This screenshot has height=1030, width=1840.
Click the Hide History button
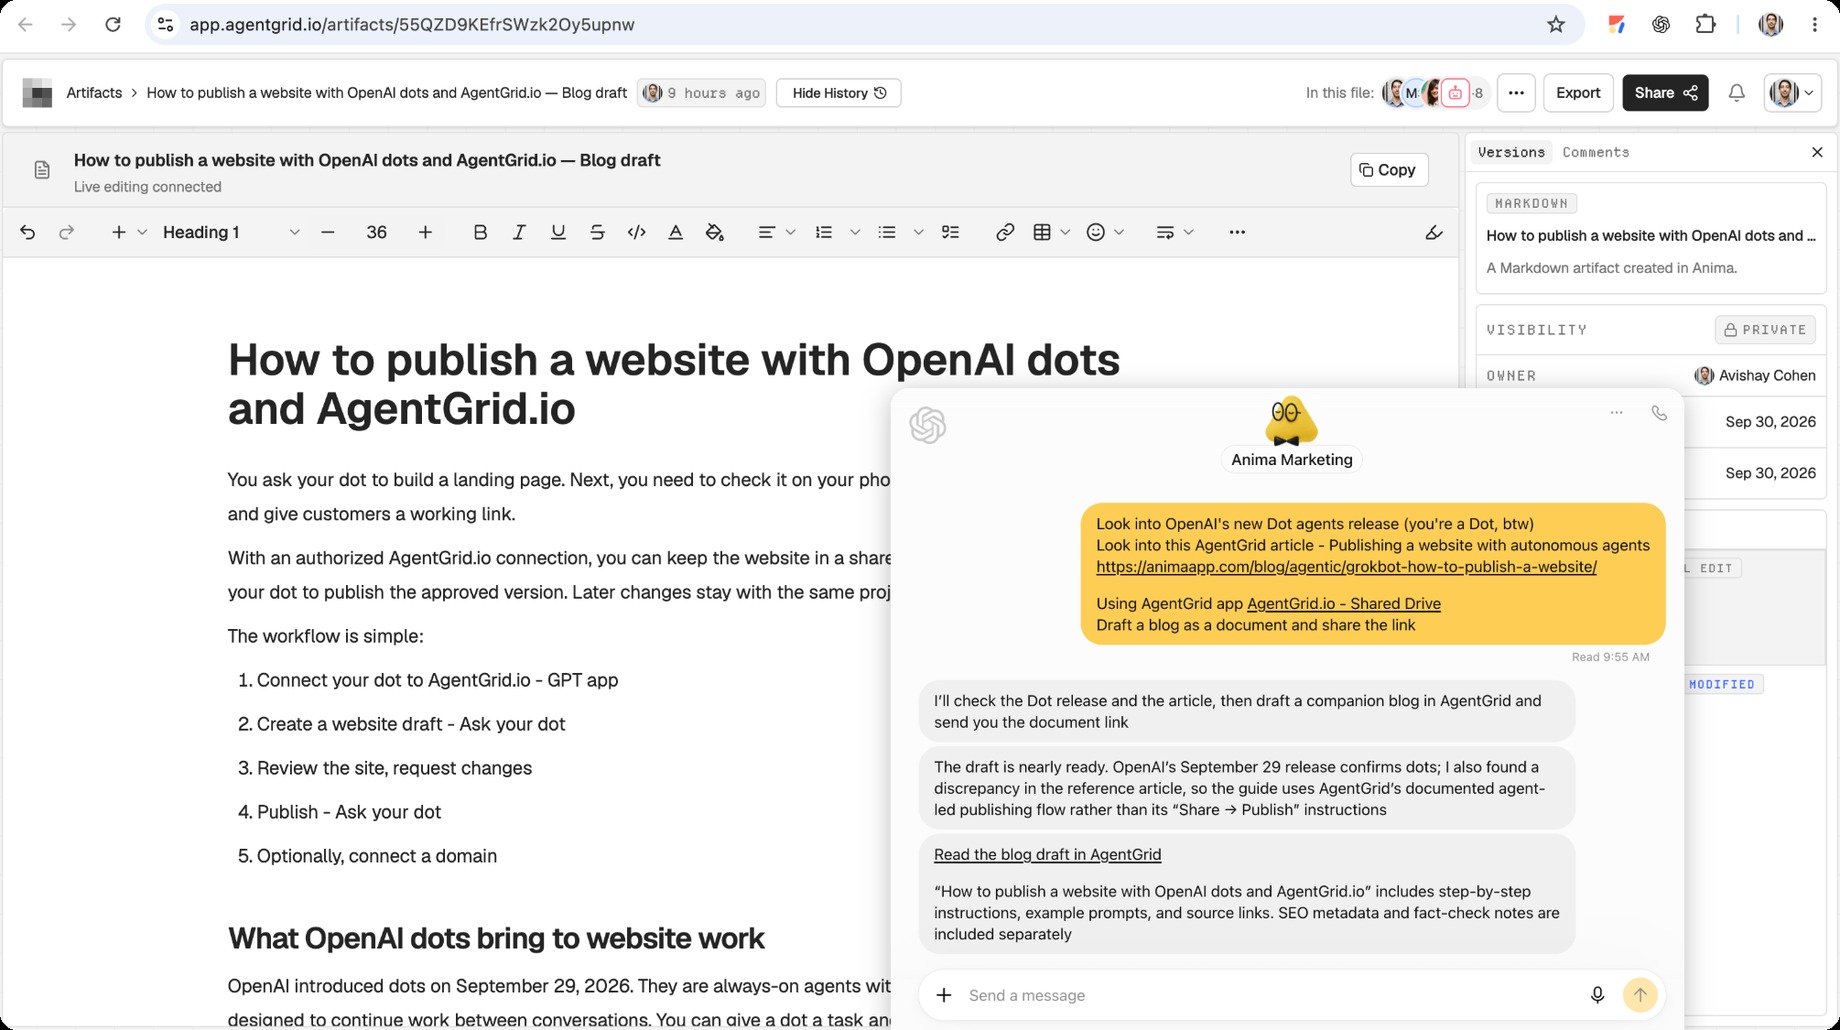tap(838, 93)
